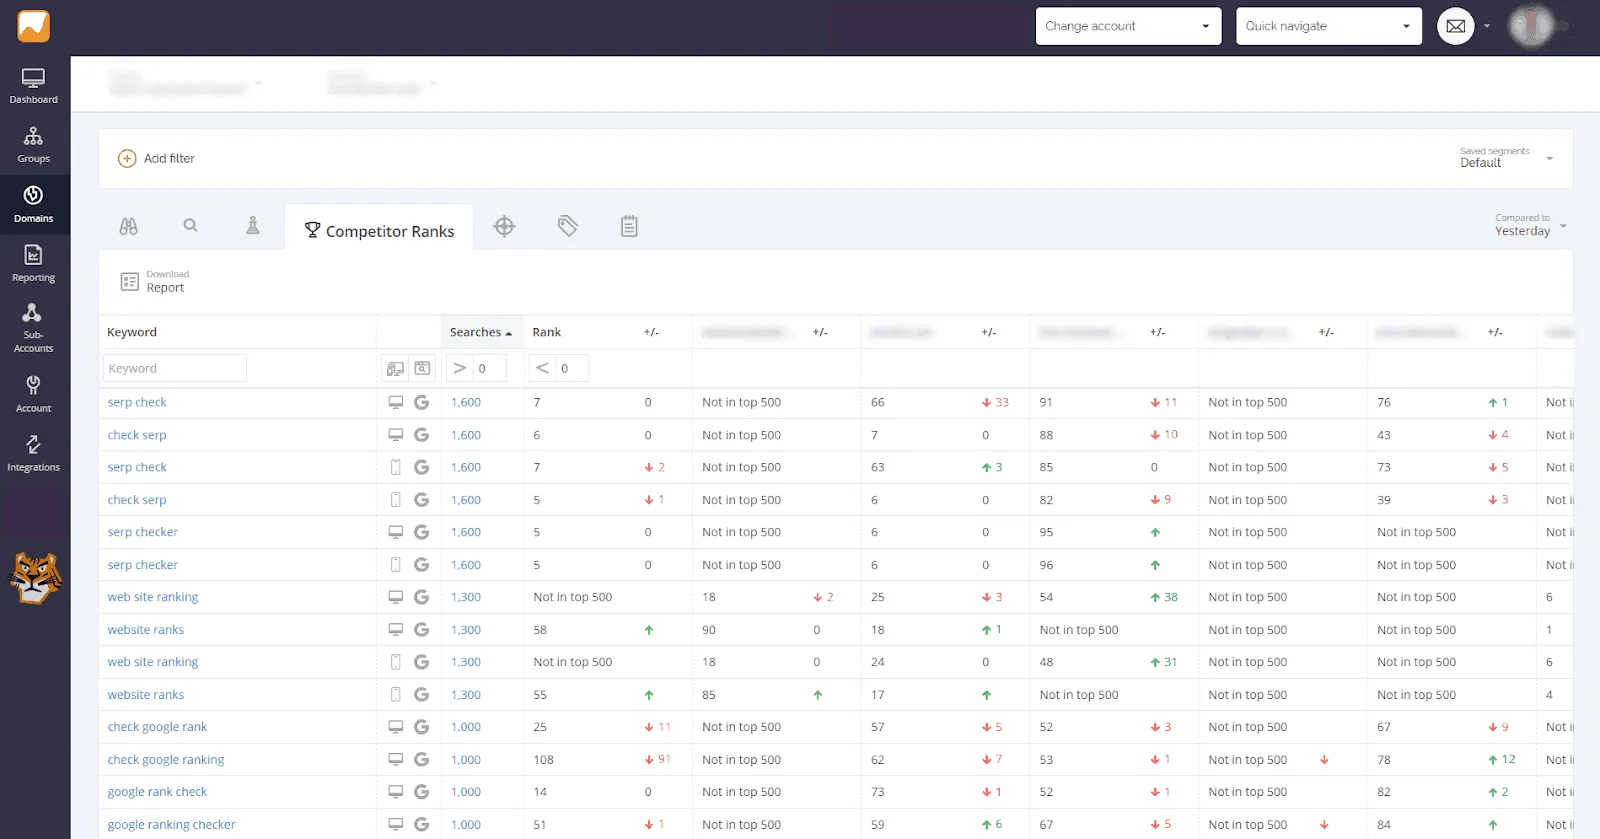Click the device type filter icon

395,369
